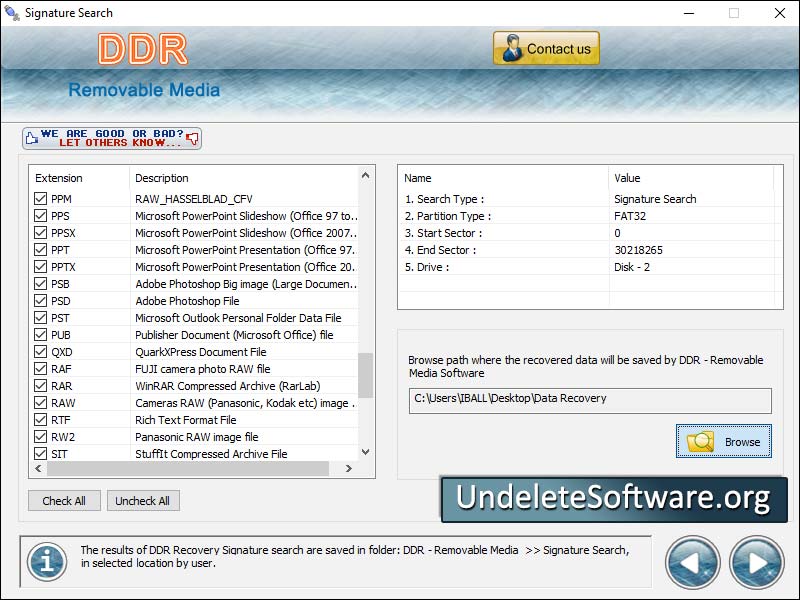Click the extension list scroll up arrow

click(365, 176)
